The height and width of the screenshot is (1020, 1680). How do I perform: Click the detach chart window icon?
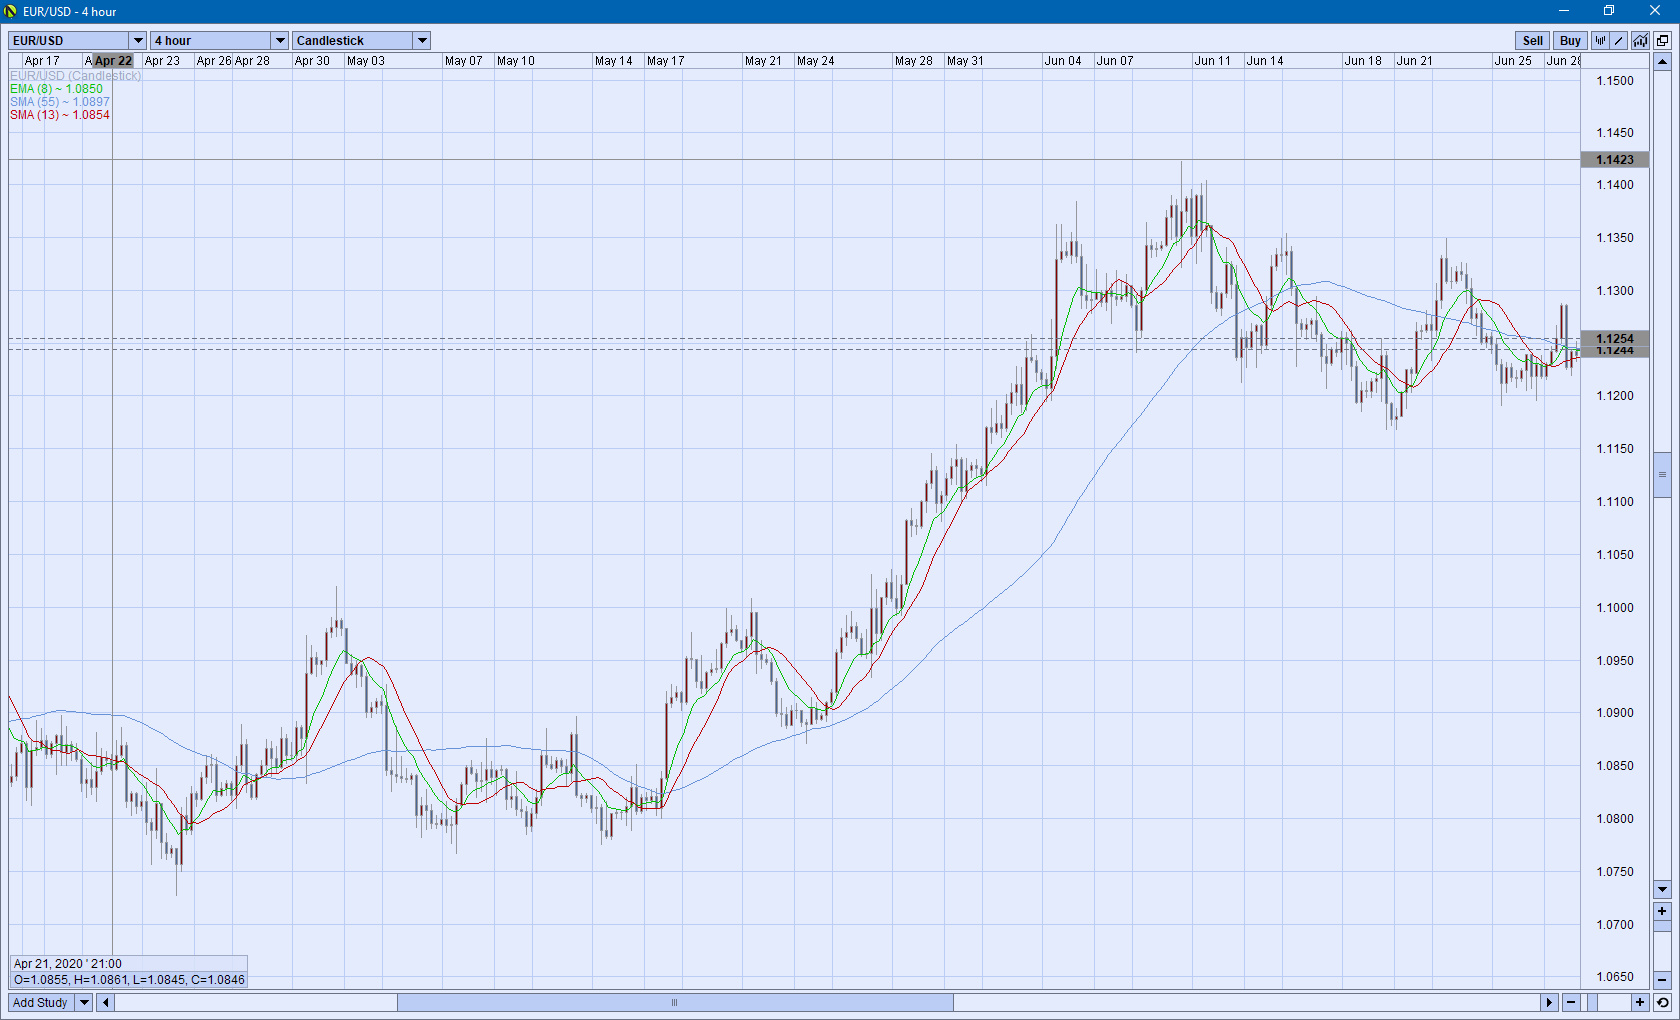coord(1662,41)
